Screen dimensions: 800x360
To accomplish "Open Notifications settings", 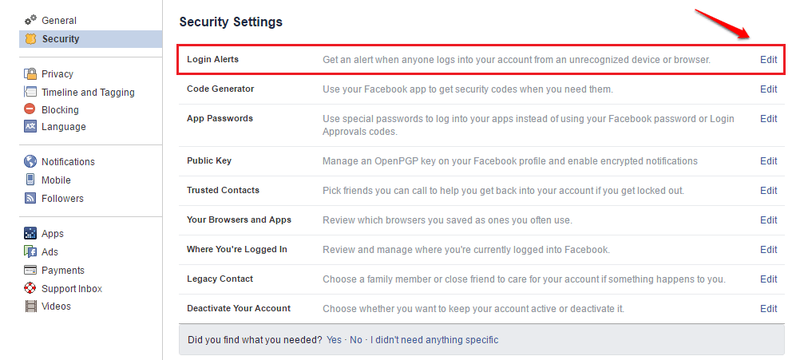I will (x=68, y=162).
